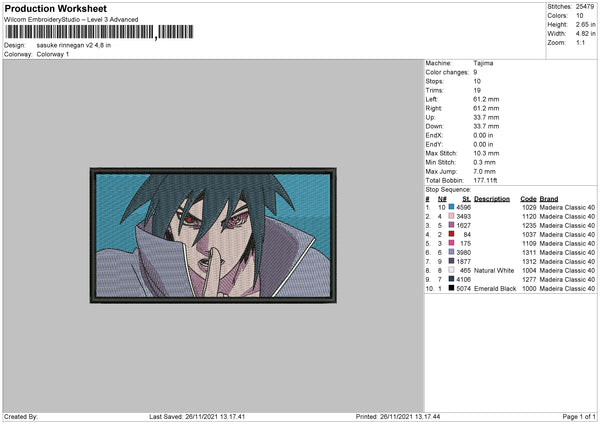Click the 'Description' column header
The height and width of the screenshot is (424, 600).
point(492,199)
